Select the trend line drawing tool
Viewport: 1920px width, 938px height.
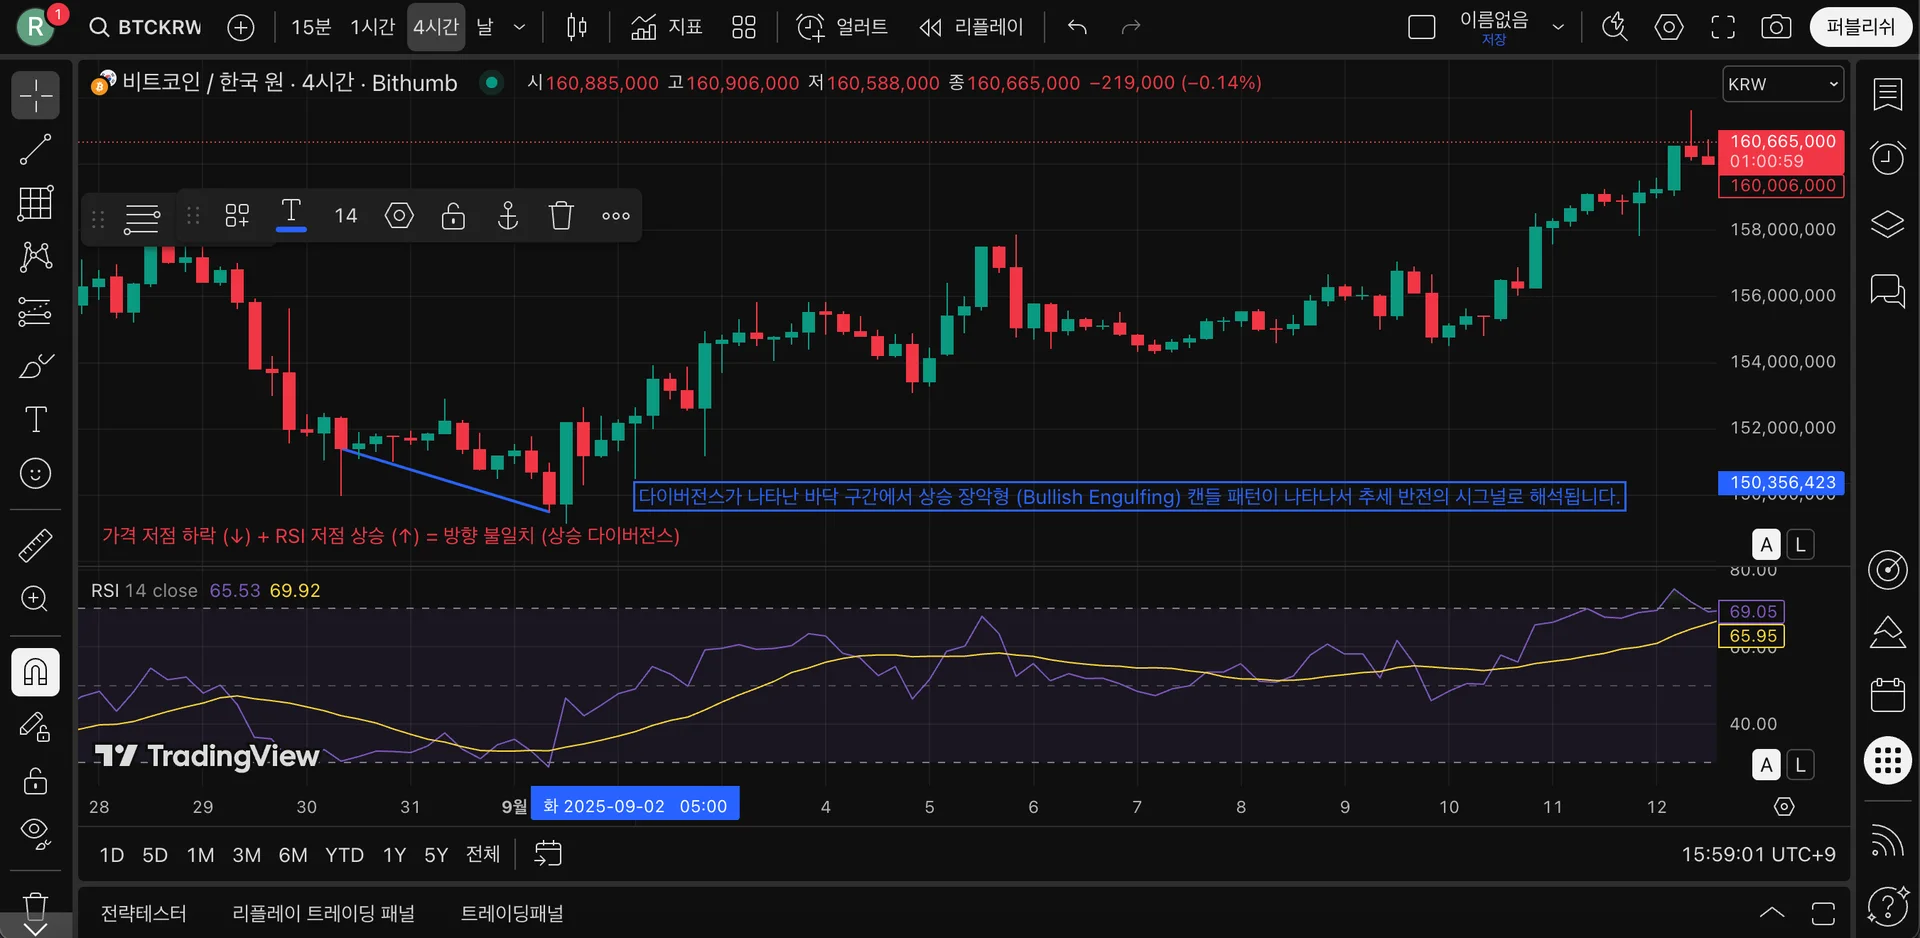(36, 150)
